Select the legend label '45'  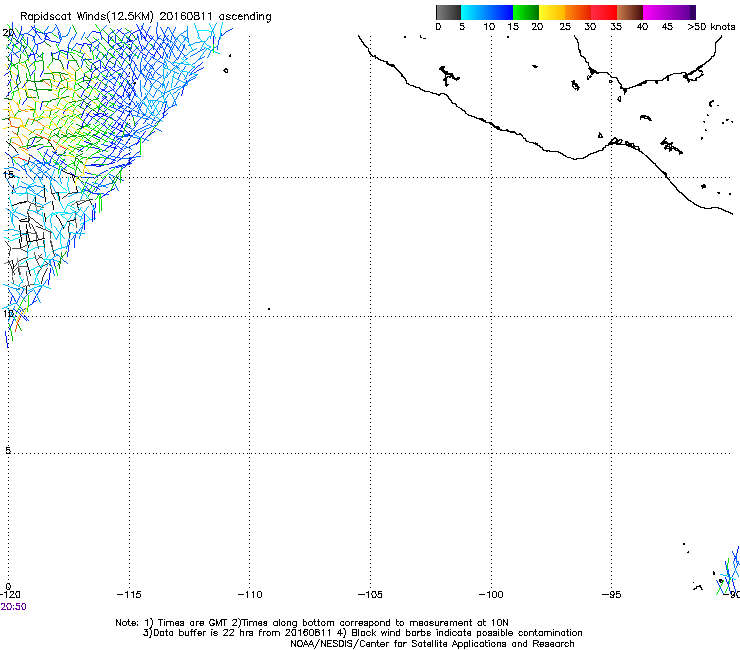[x=667, y=27]
